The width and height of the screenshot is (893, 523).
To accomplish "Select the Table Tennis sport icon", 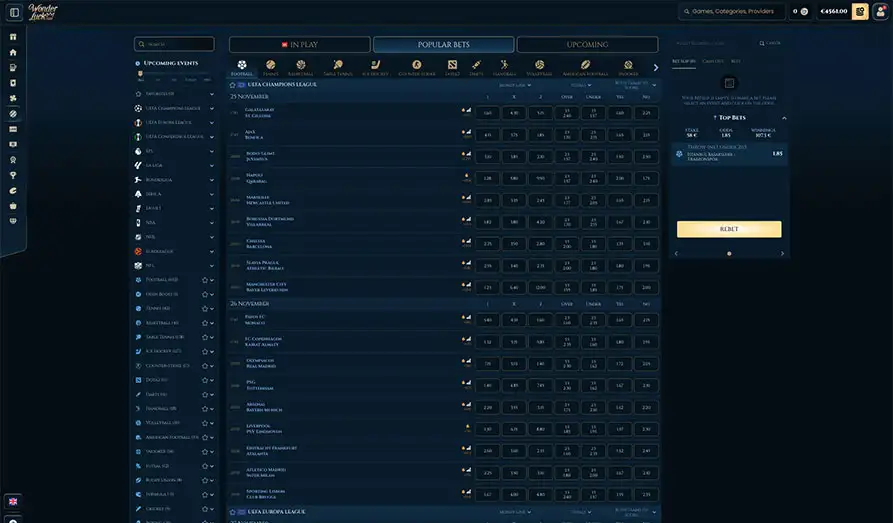I will point(338,67).
